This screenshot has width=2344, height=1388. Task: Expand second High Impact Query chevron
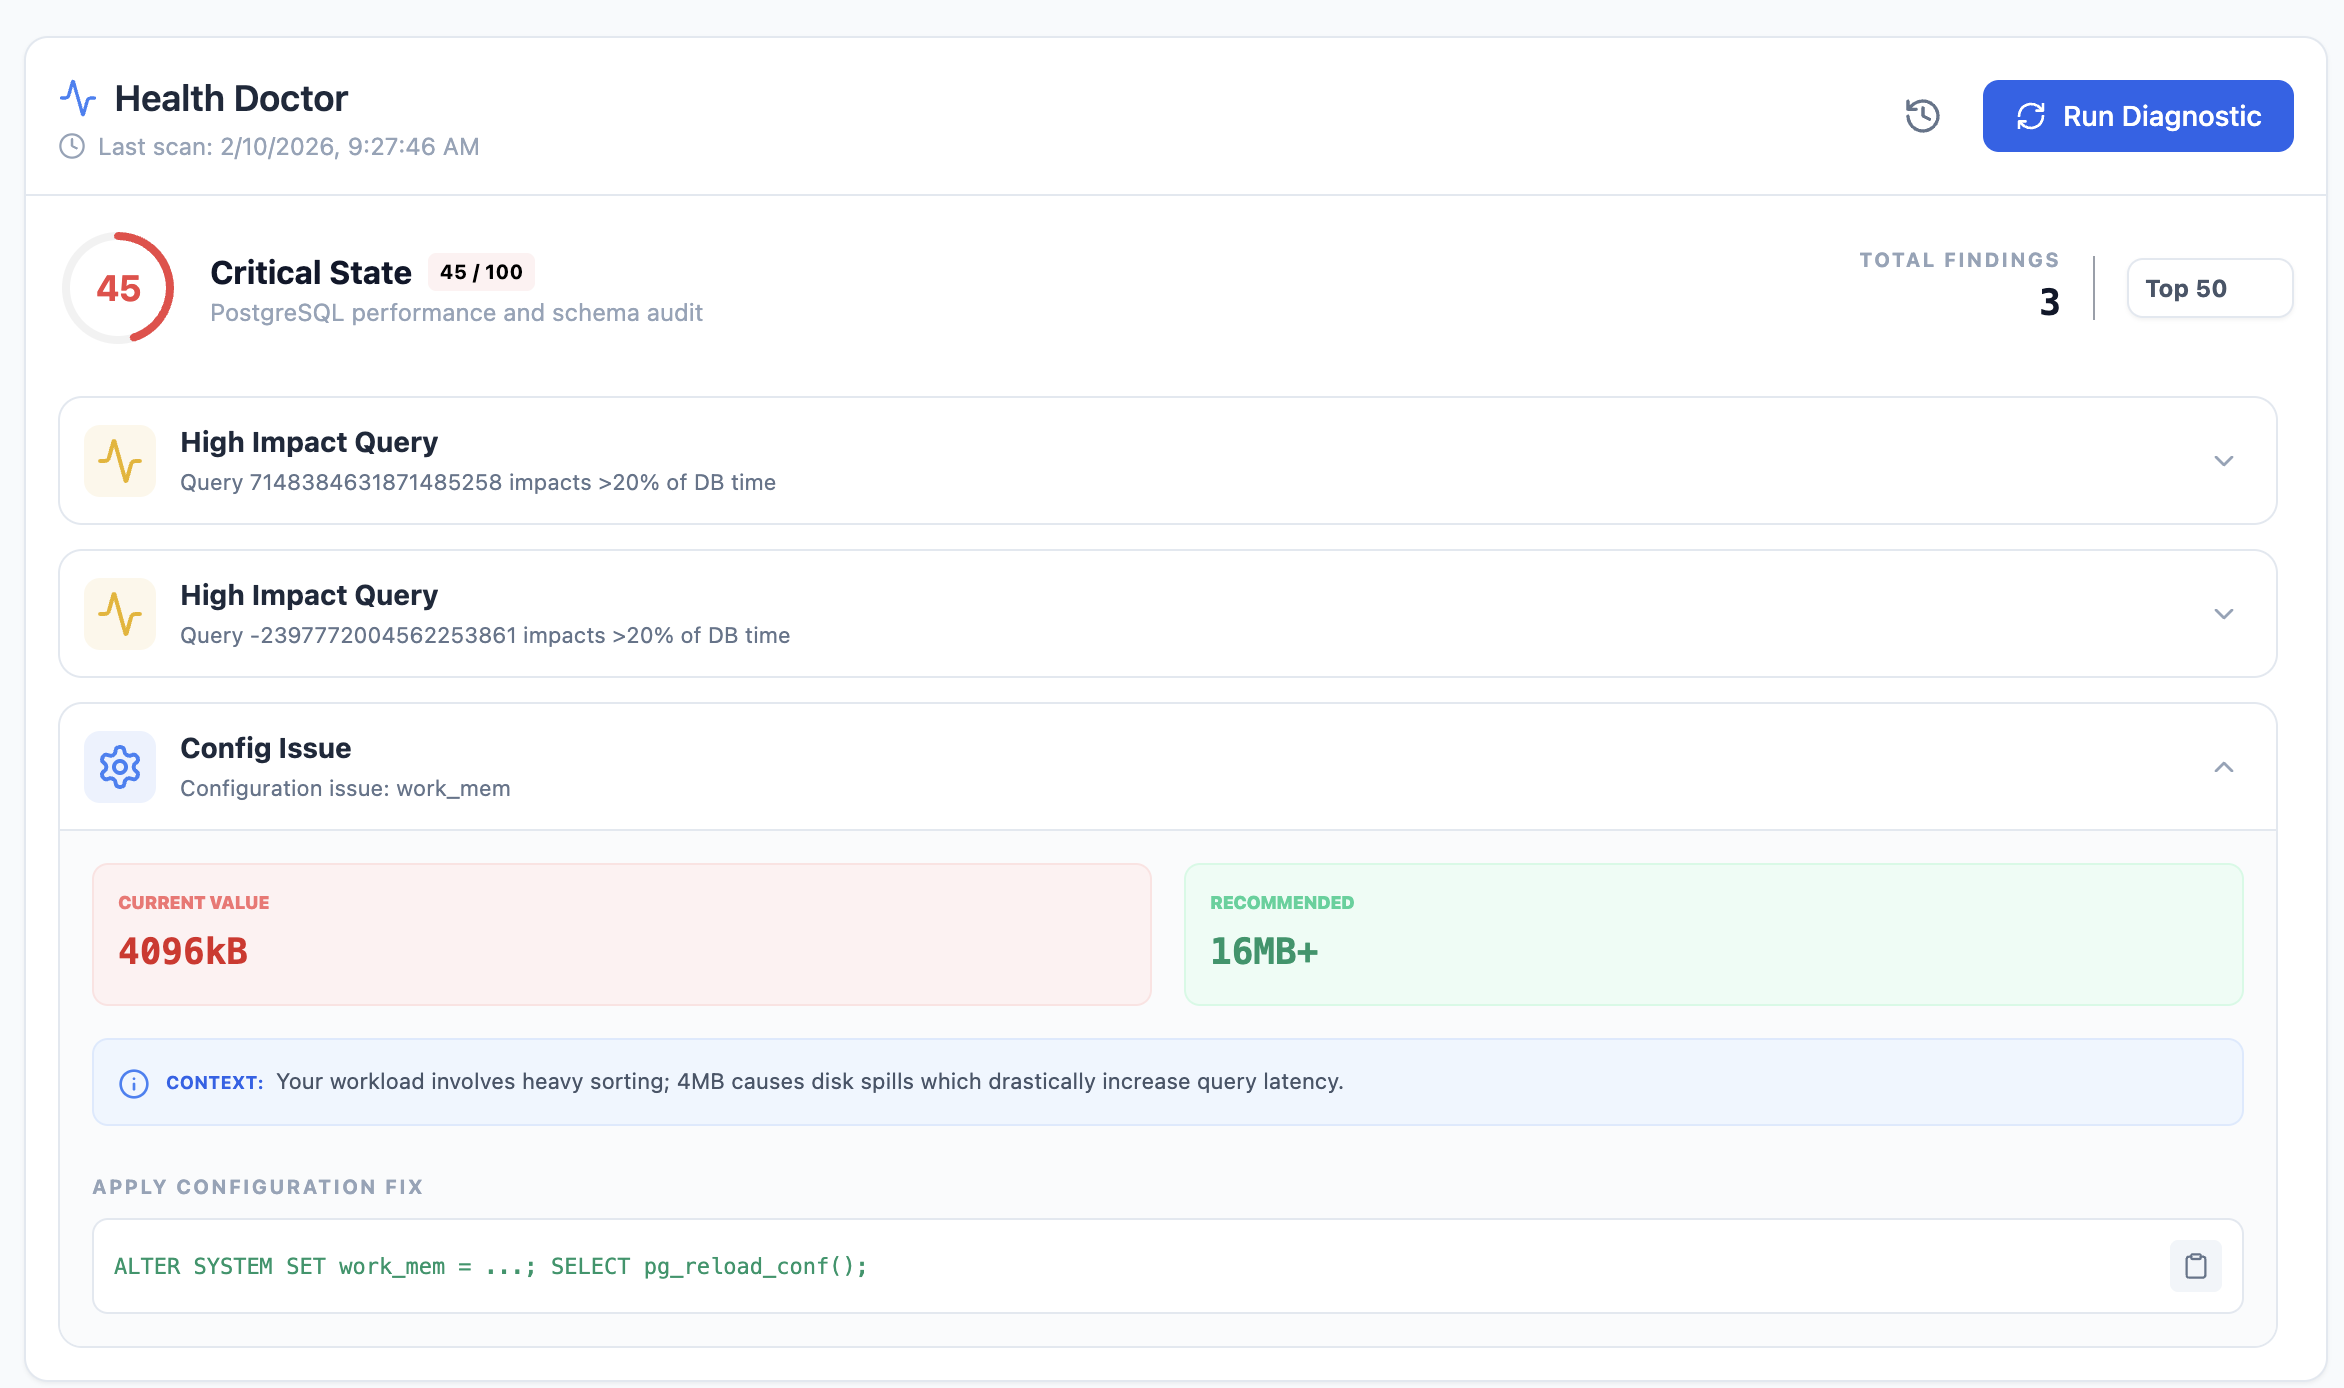[x=2223, y=614]
